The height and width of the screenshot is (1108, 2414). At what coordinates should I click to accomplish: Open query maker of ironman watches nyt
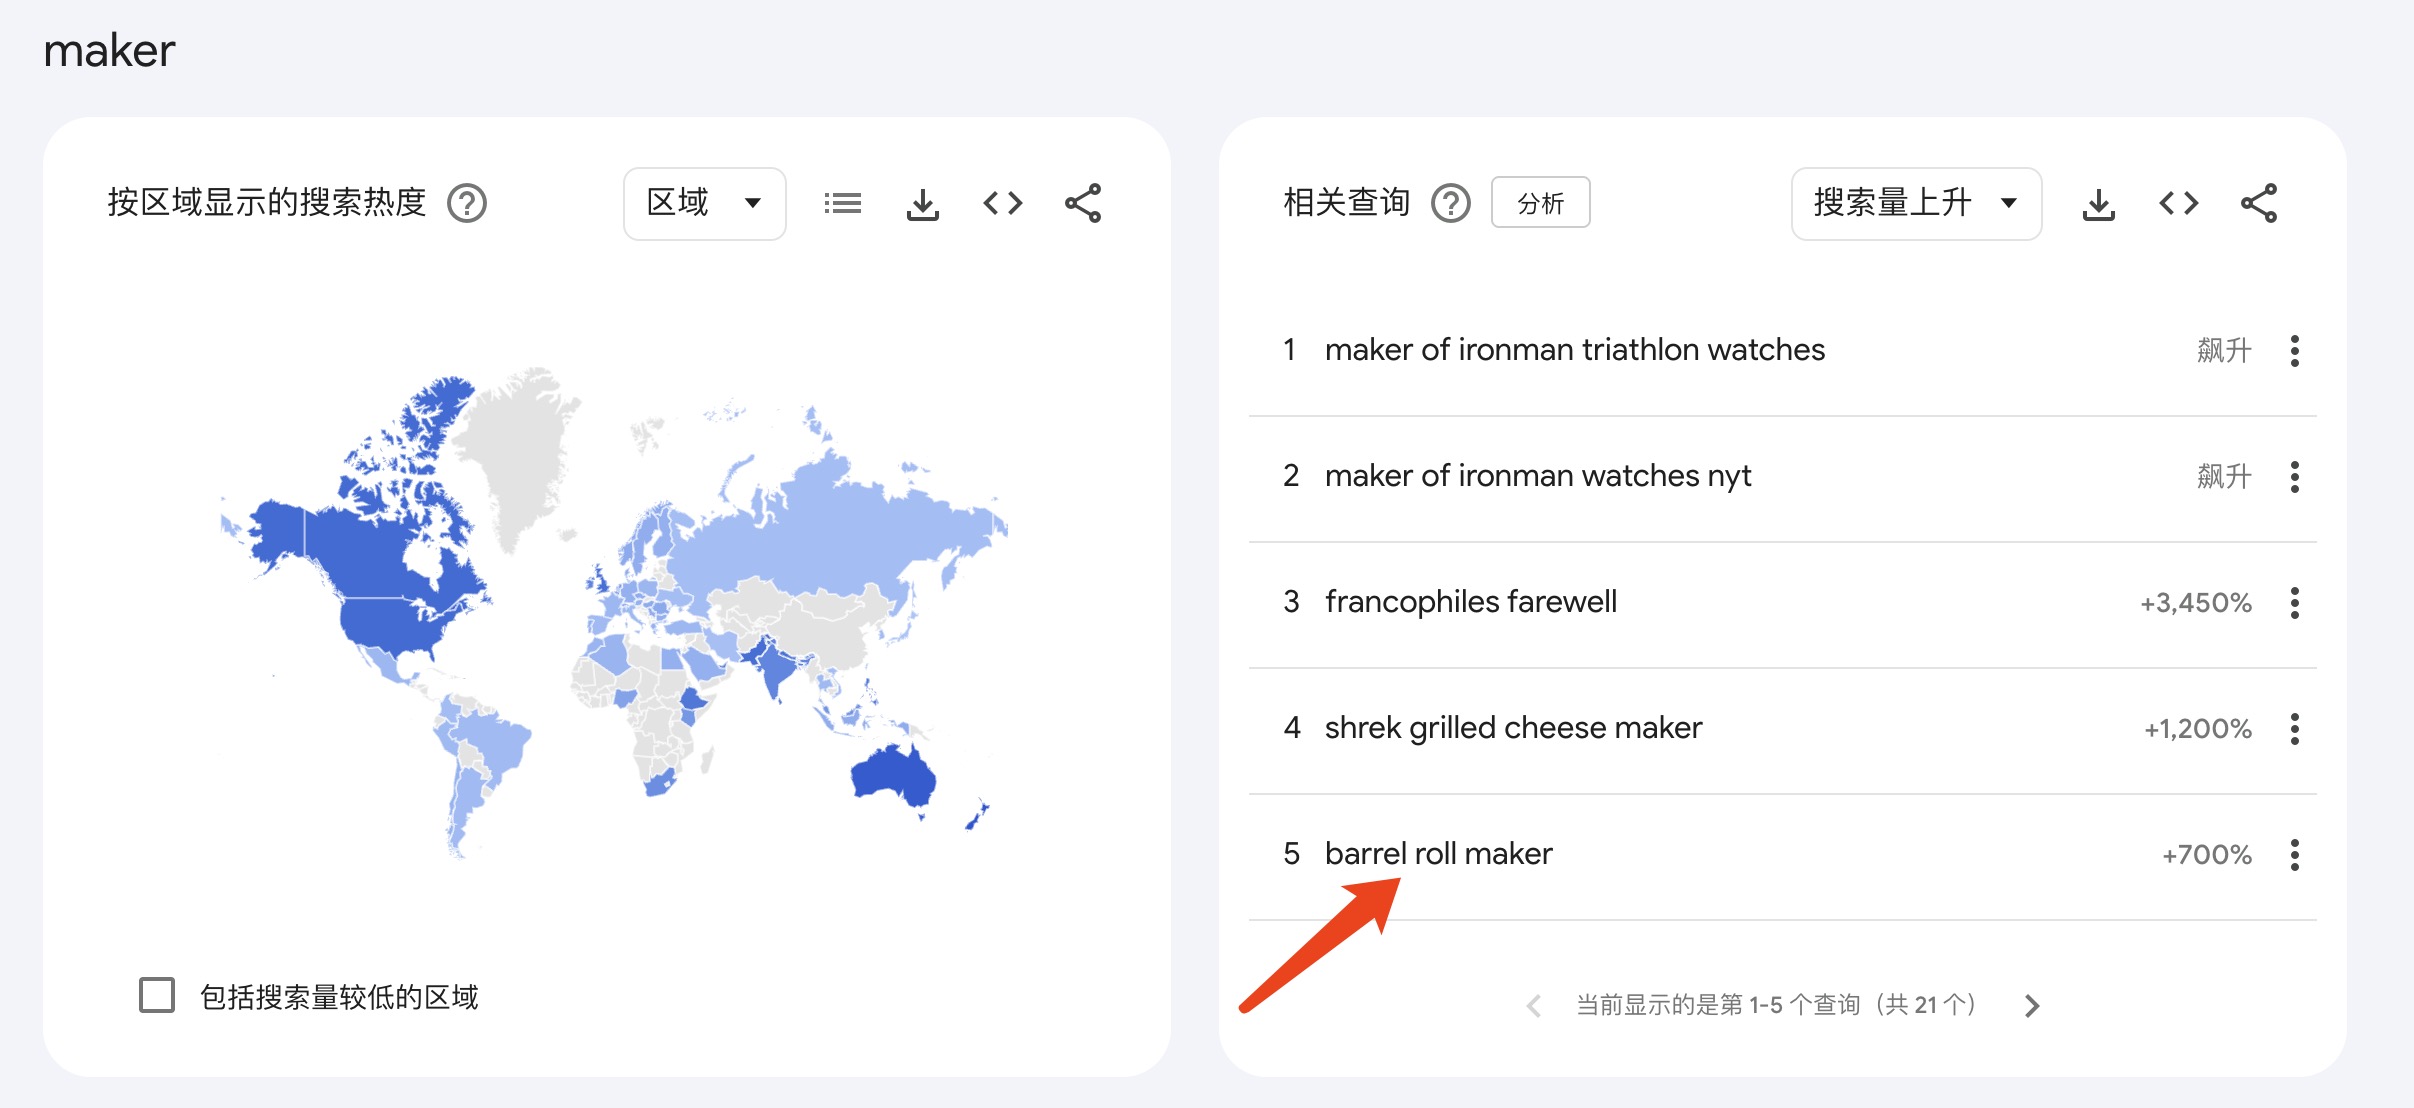click(x=1538, y=476)
